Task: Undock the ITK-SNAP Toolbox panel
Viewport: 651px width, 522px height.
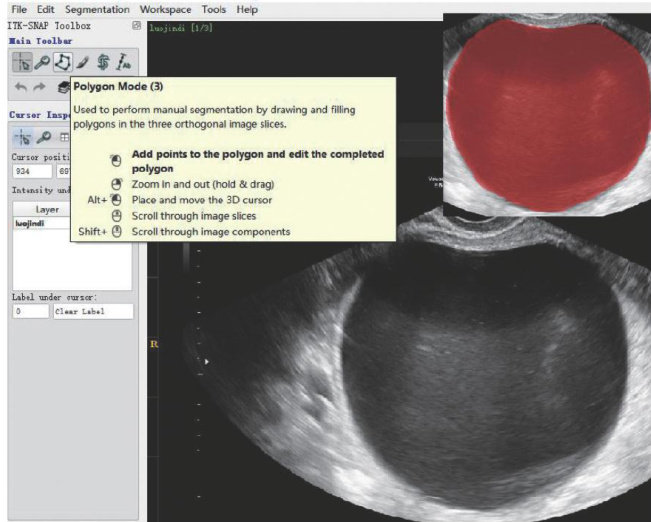Action: point(136,26)
